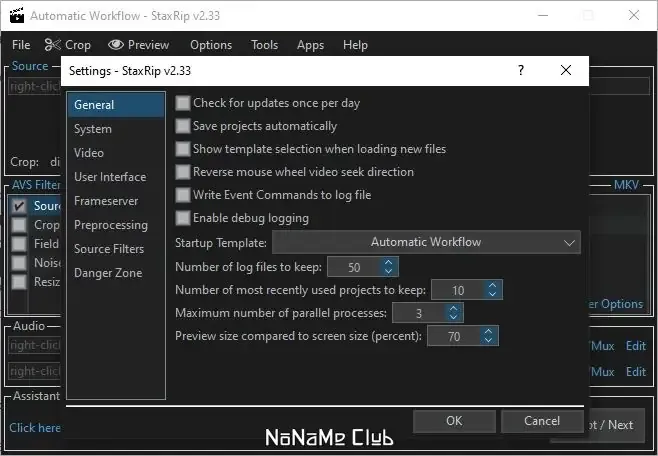Viewport: 658px width, 456px height.
Task: Open the Startup Template dropdown
Action: pos(426,242)
